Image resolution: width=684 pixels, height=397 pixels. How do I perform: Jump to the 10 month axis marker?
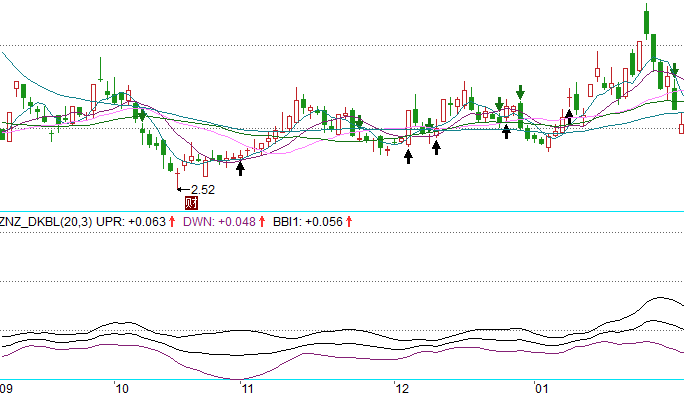tap(123, 389)
